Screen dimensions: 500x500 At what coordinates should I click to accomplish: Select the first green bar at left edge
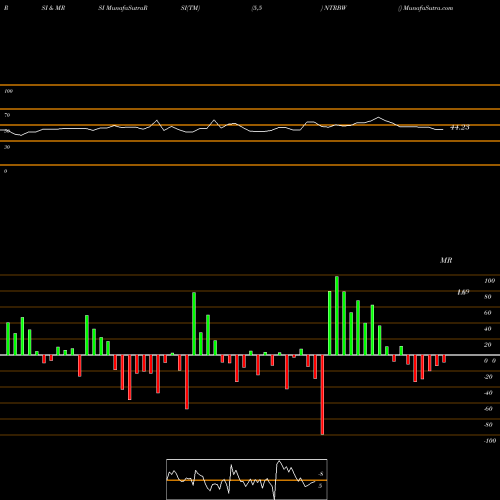click(x=8, y=339)
